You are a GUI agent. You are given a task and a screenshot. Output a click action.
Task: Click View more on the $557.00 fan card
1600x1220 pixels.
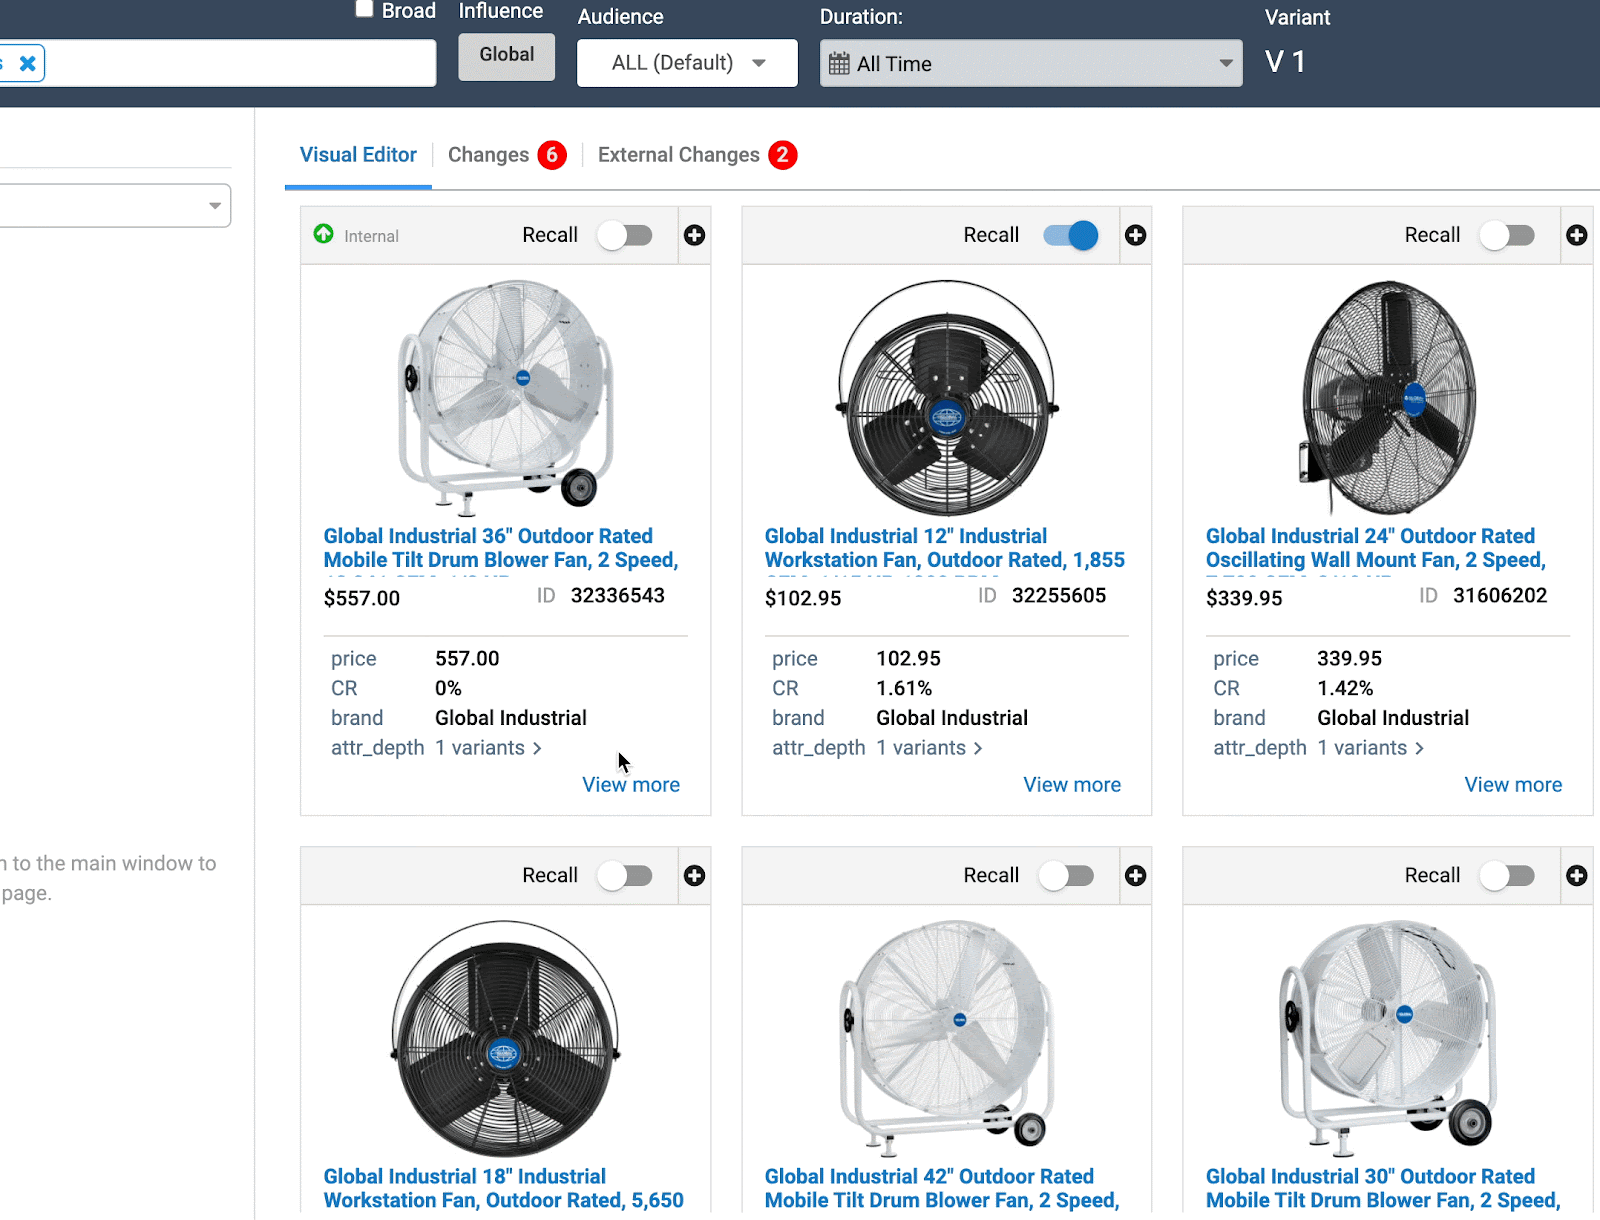tap(631, 785)
